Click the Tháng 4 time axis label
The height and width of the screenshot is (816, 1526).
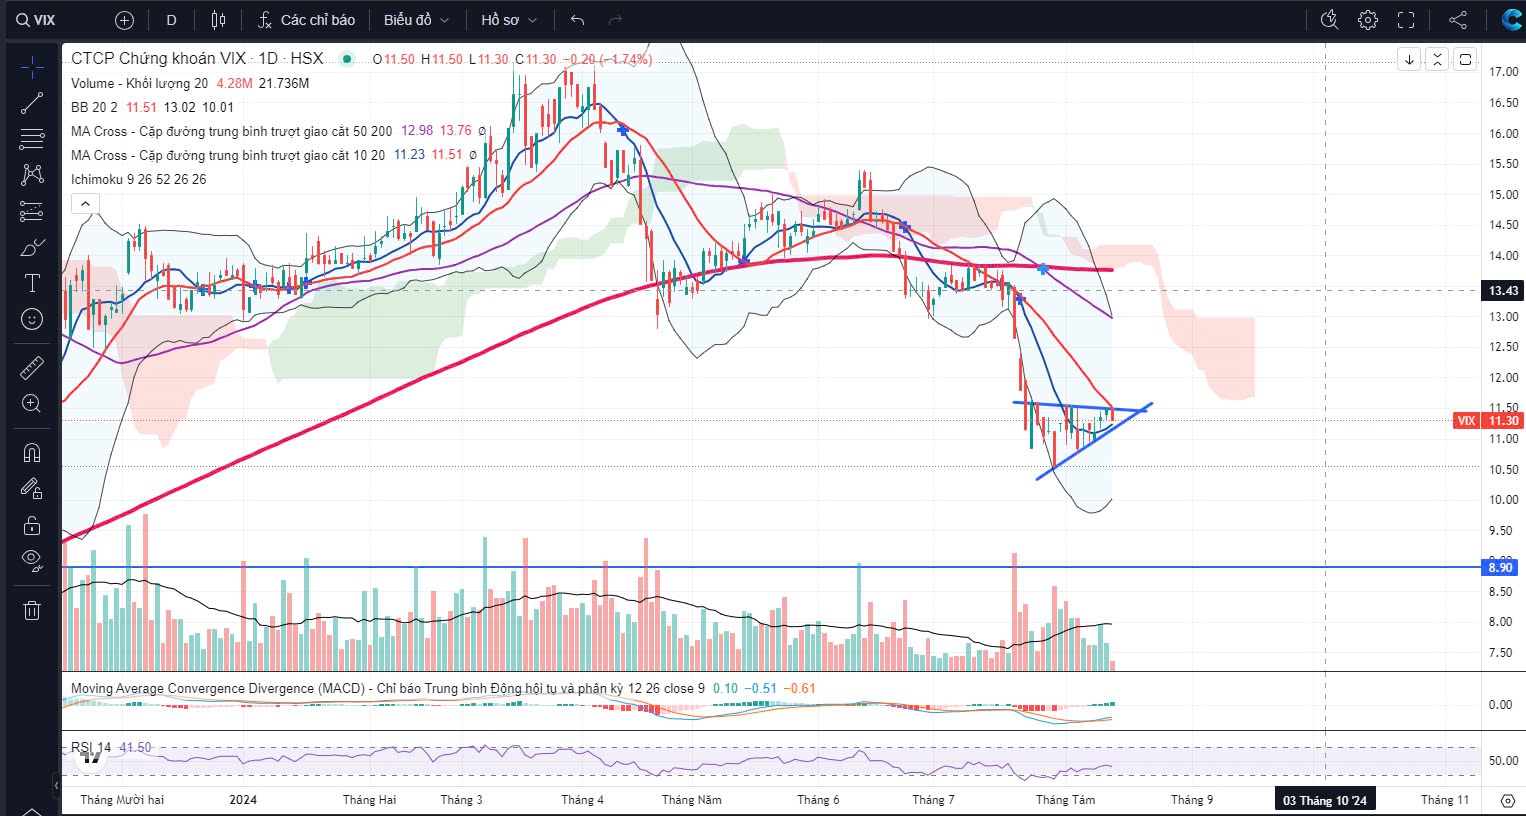click(582, 800)
